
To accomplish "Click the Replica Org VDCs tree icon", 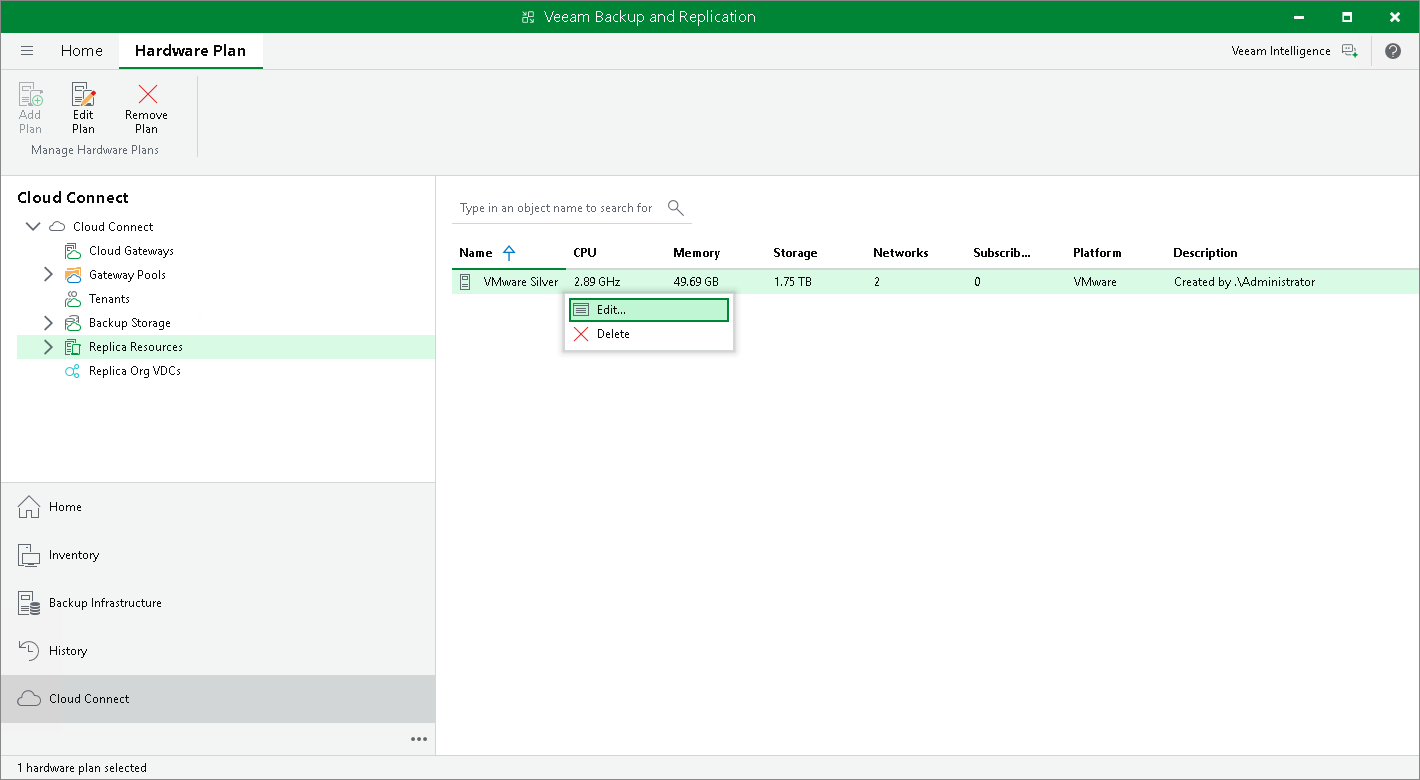I will point(73,371).
